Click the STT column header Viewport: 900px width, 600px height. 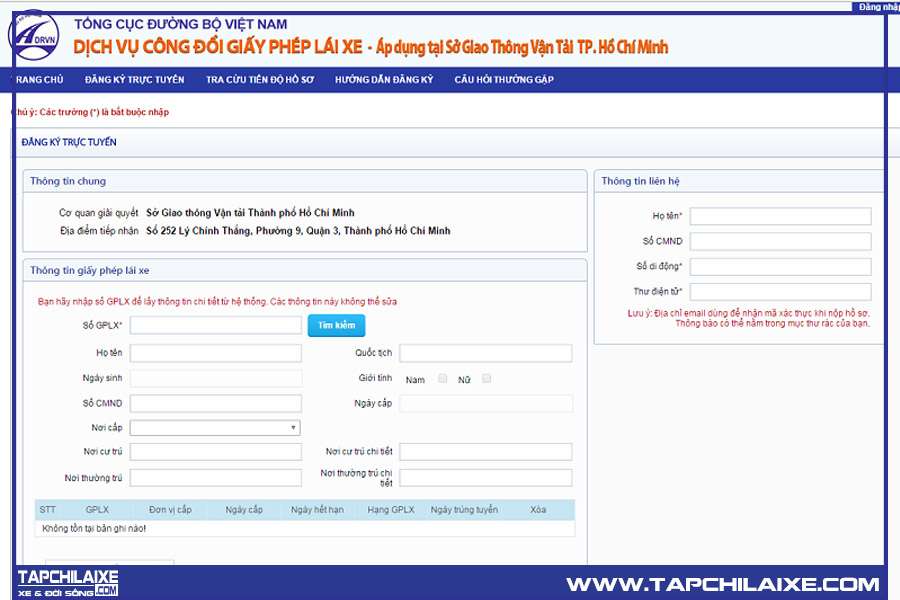tap(48, 510)
